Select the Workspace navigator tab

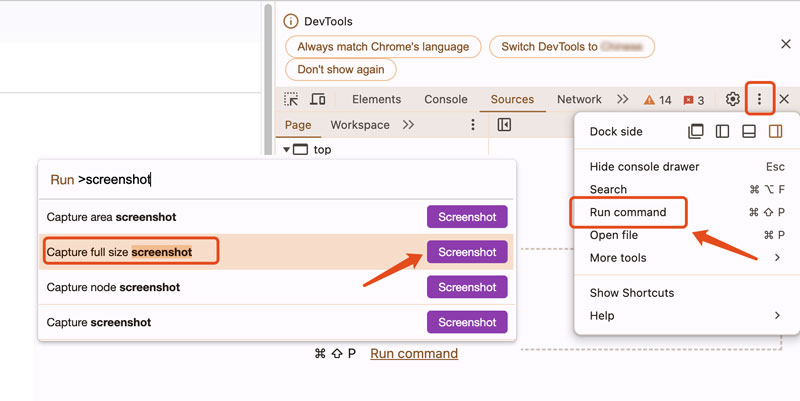[360, 125]
